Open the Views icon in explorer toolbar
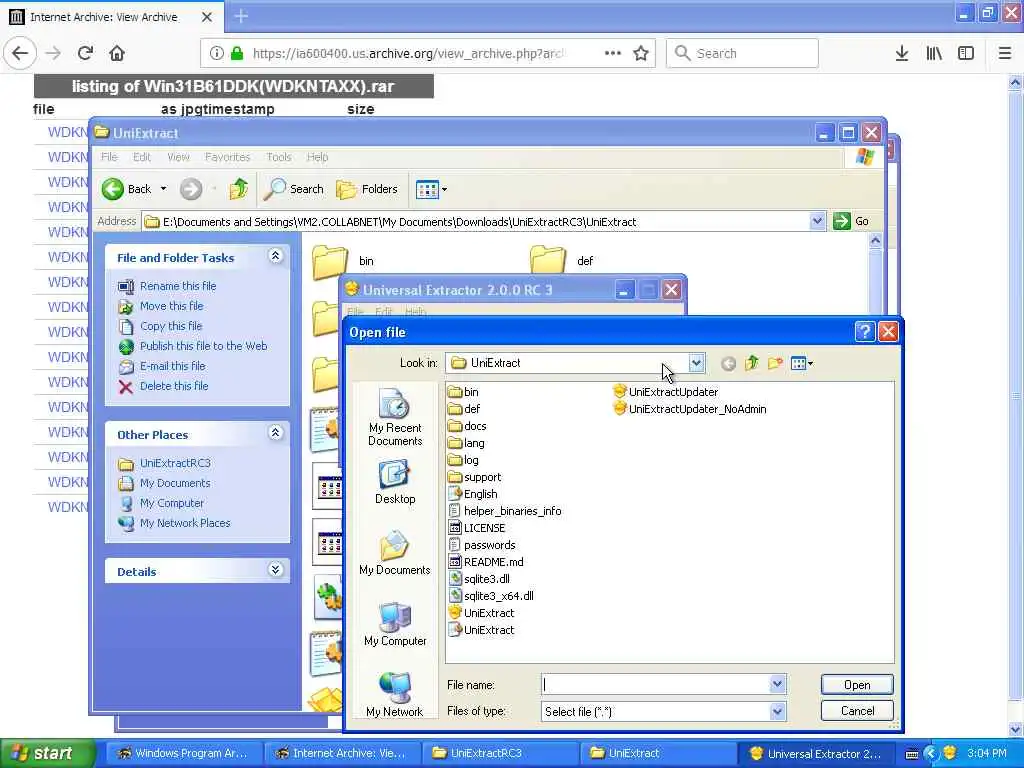 pos(427,189)
